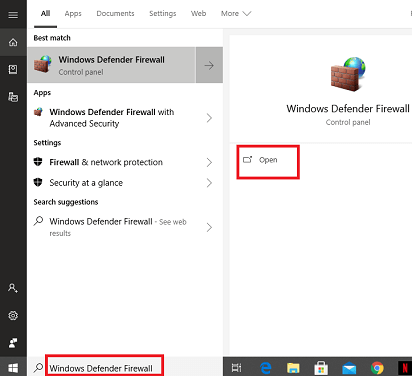Open the Windows Start button
The width and height of the screenshot is (412, 376).
13,368
